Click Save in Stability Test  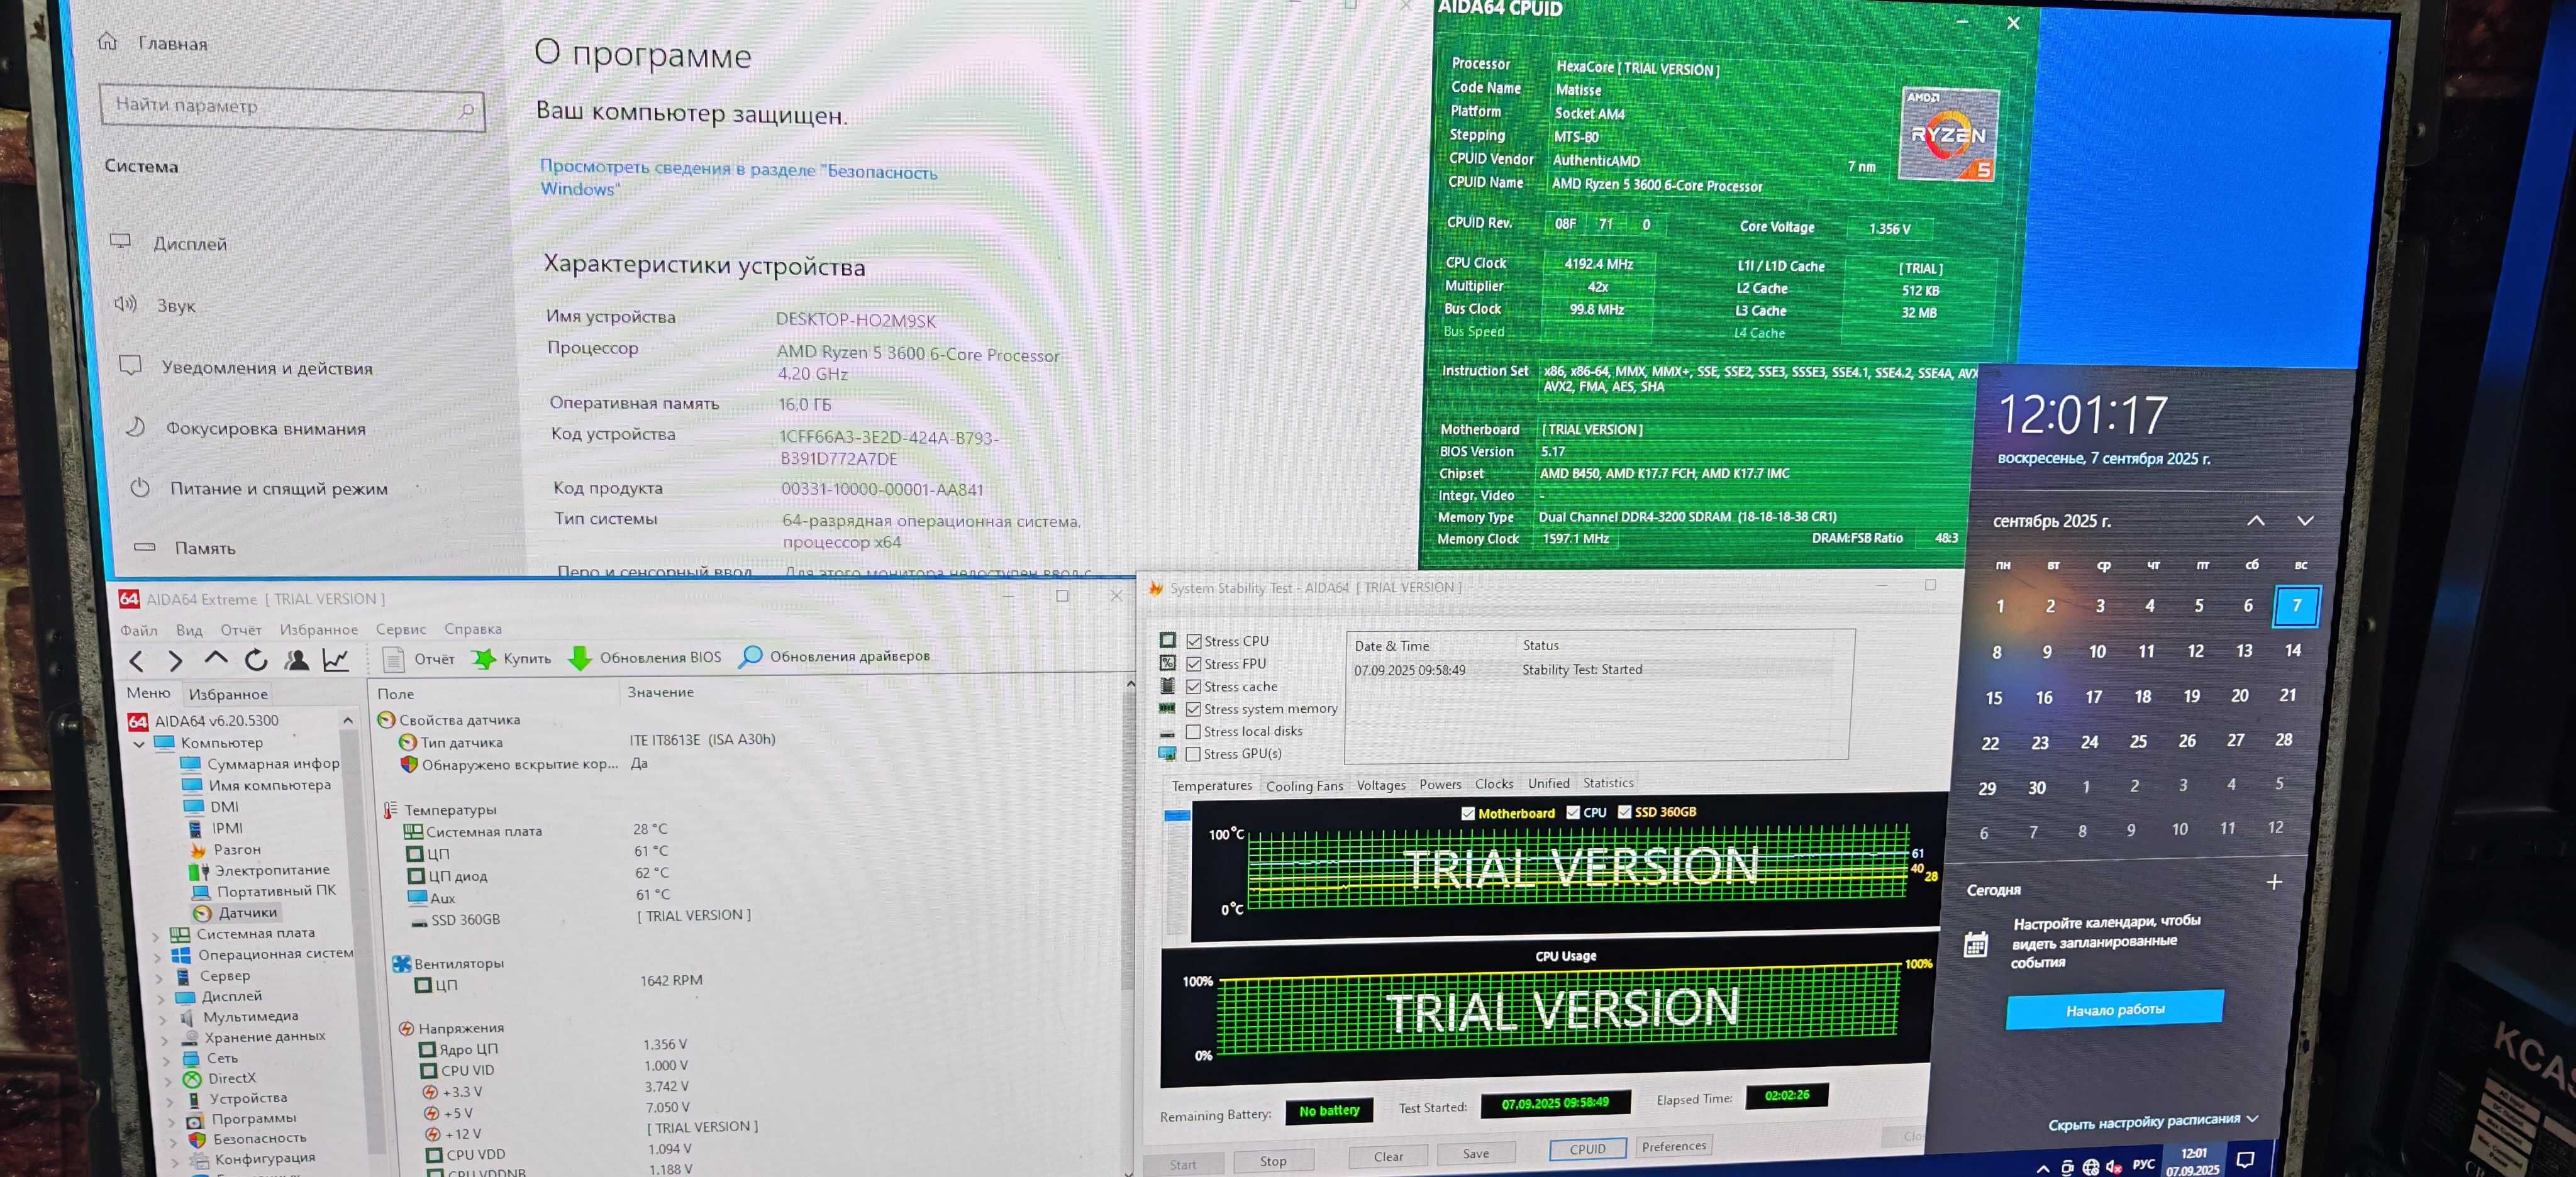pyautogui.click(x=1476, y=1153)
